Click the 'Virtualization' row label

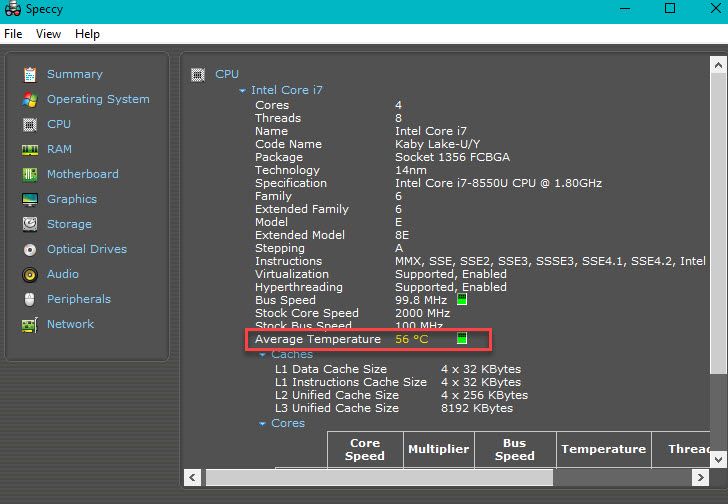[x=292, y=274]
